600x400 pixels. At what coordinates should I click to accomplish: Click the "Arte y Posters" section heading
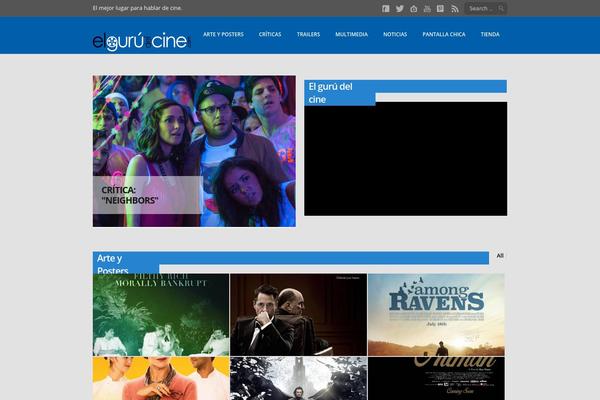coord(113,264)
